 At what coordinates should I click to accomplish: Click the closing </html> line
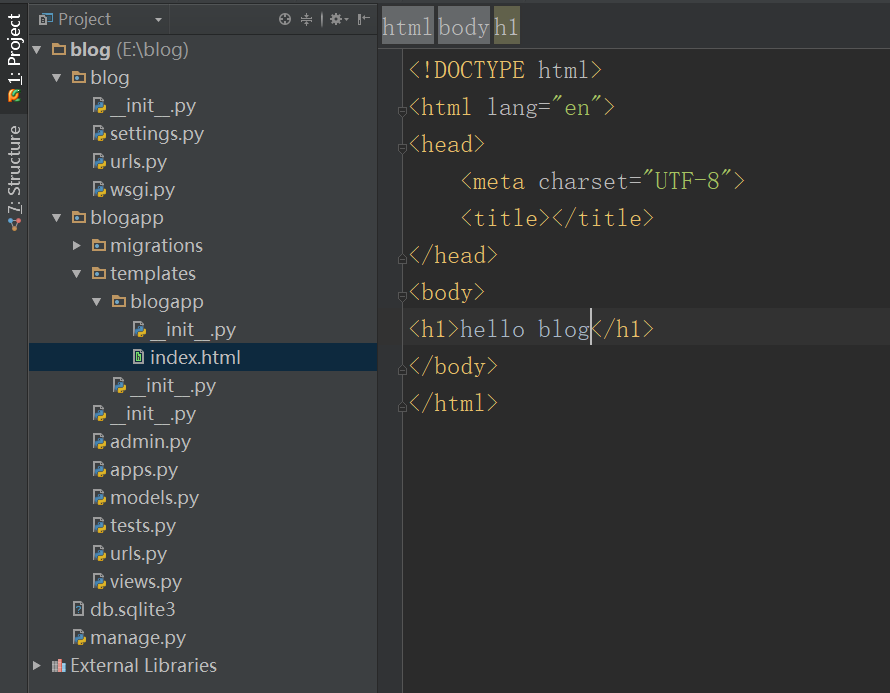coord(453,404)
